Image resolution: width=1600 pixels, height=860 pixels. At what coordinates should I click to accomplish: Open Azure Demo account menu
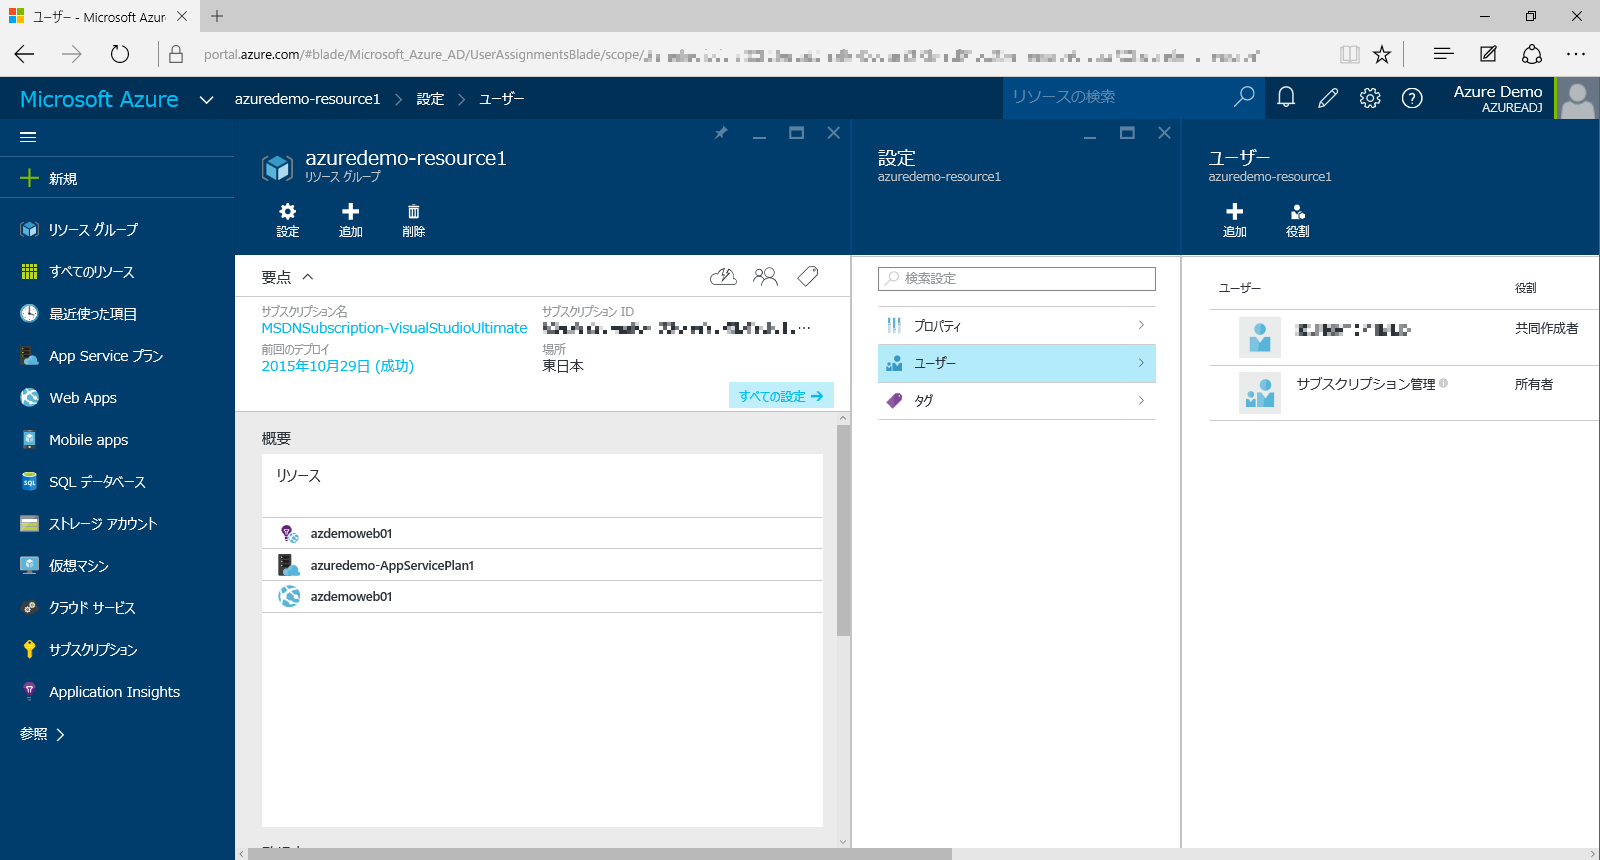click(x=1525, y=98)
